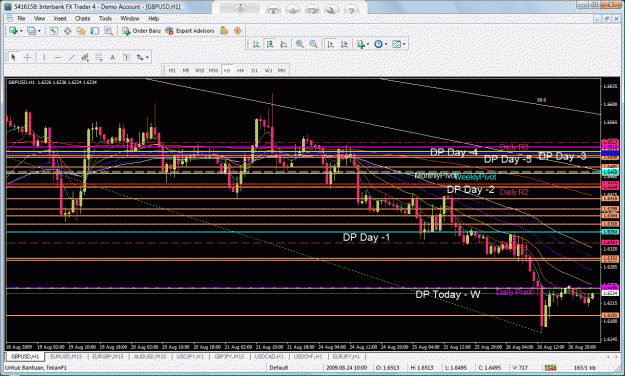Click the DP Day -1 chart label
Screen dimensions: 625x376
[366, 237]
